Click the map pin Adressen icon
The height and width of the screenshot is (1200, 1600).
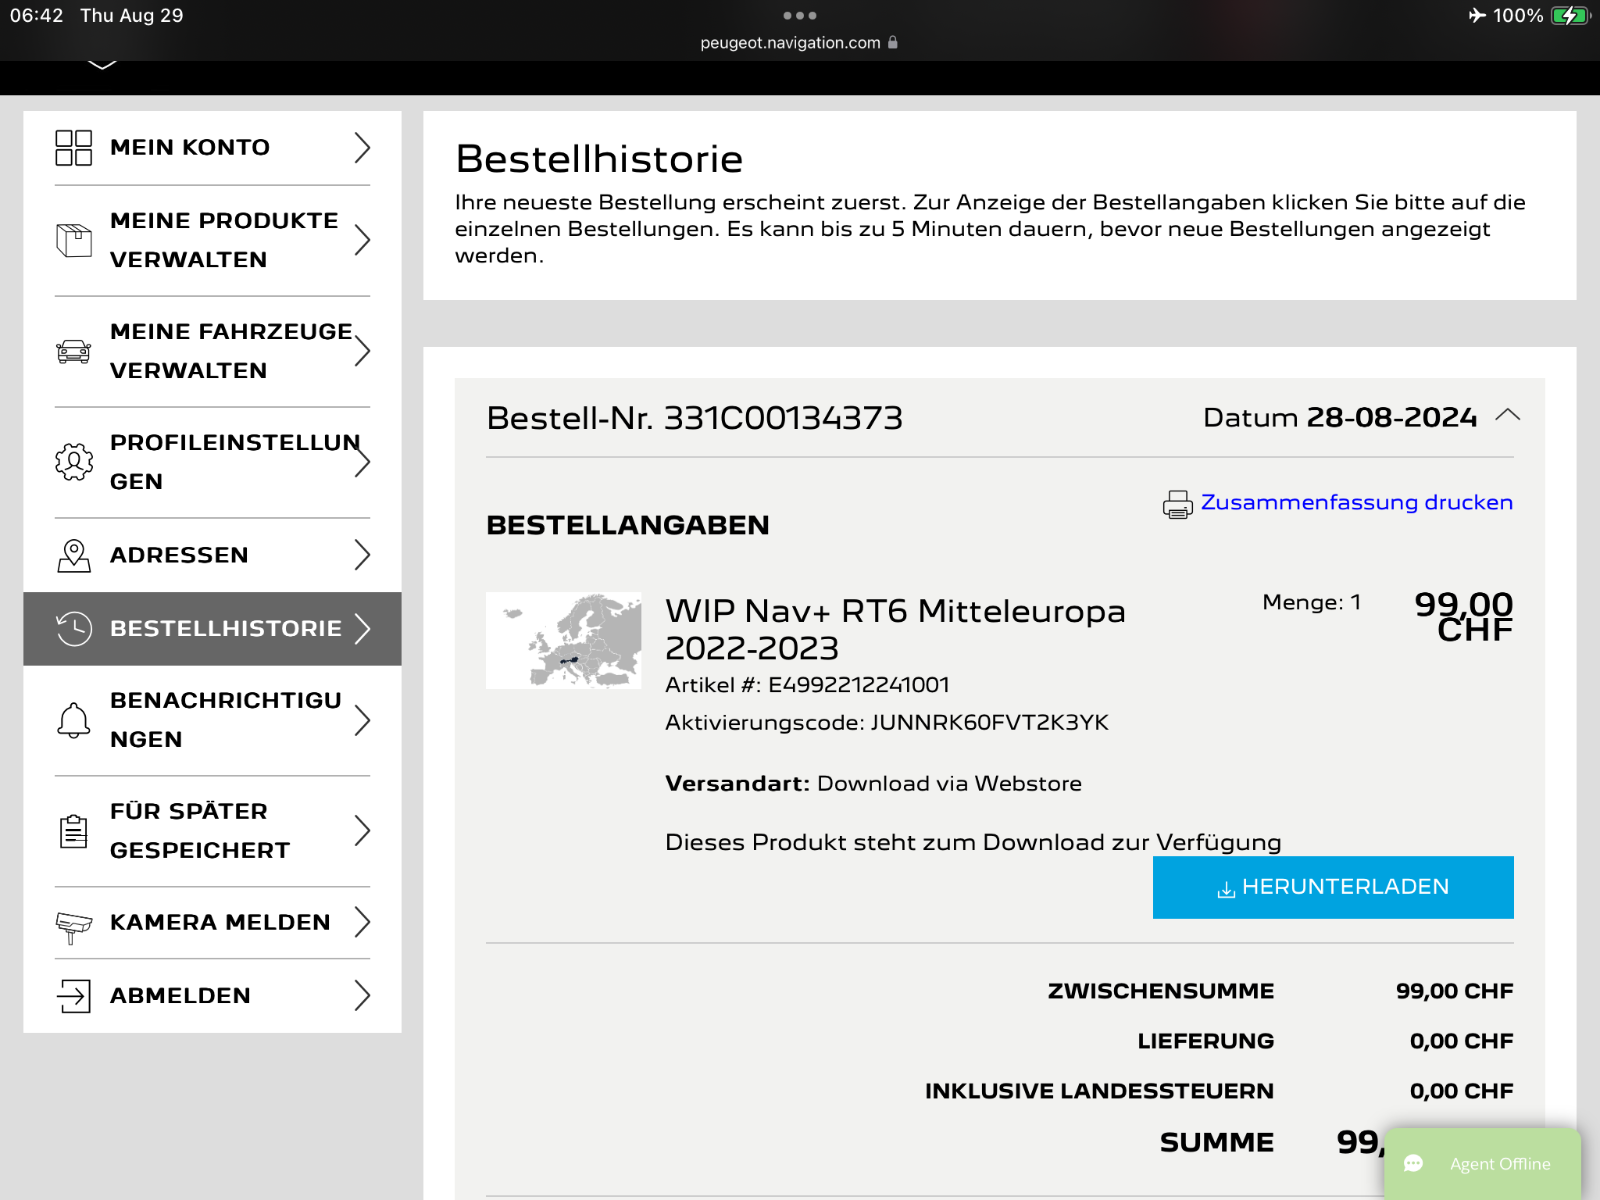[x=74, y=555]
